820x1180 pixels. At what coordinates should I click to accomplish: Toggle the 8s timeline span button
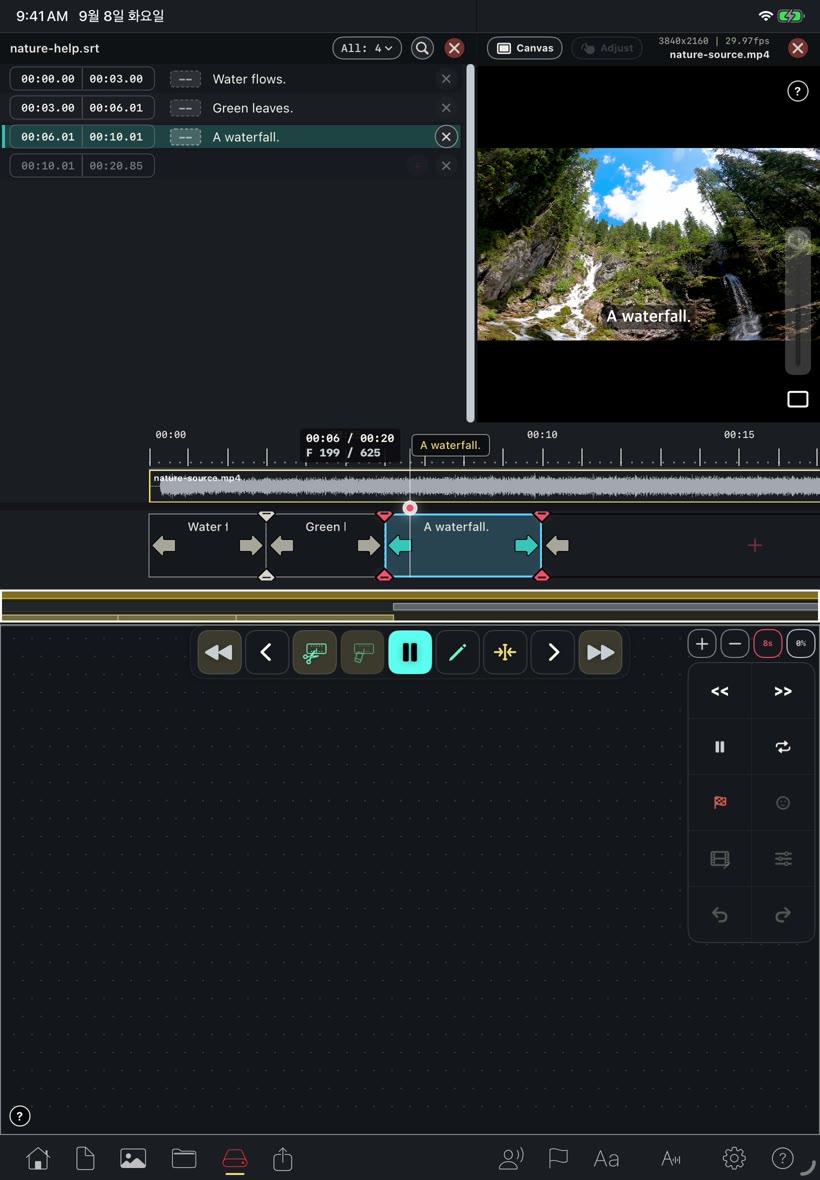pyautogui.click(x=767, y=643)
